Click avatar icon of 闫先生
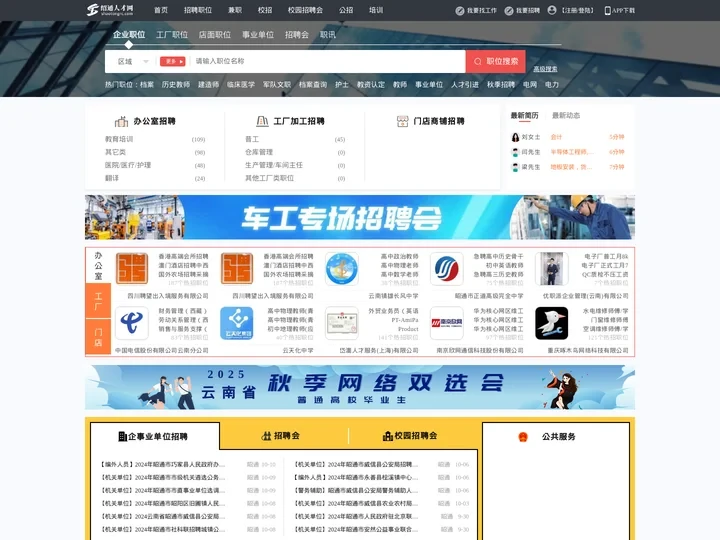Screen dimensions: 720x540 click(515, 152)
